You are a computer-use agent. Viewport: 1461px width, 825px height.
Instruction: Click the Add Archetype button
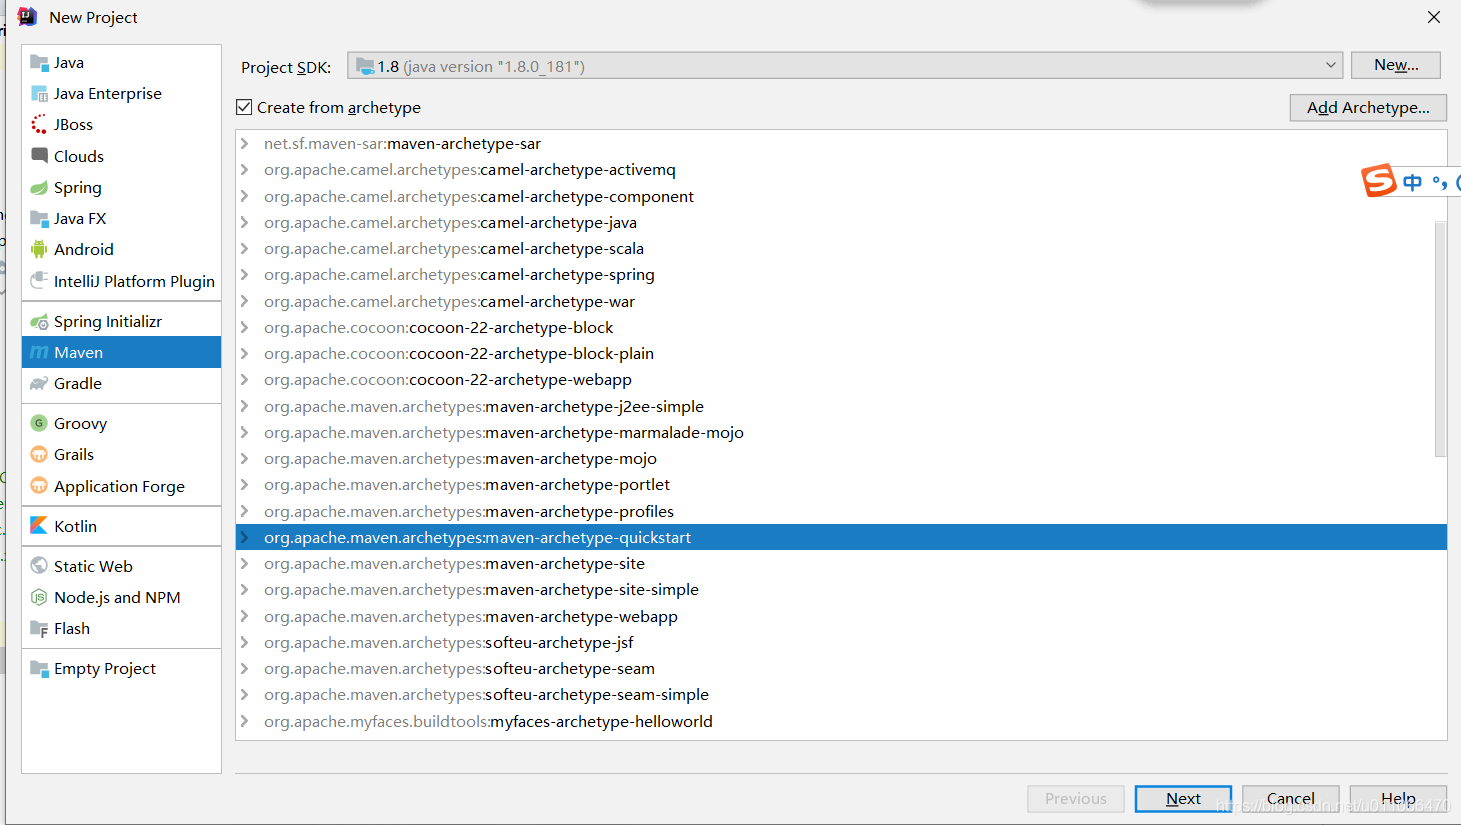(1368, 107)
